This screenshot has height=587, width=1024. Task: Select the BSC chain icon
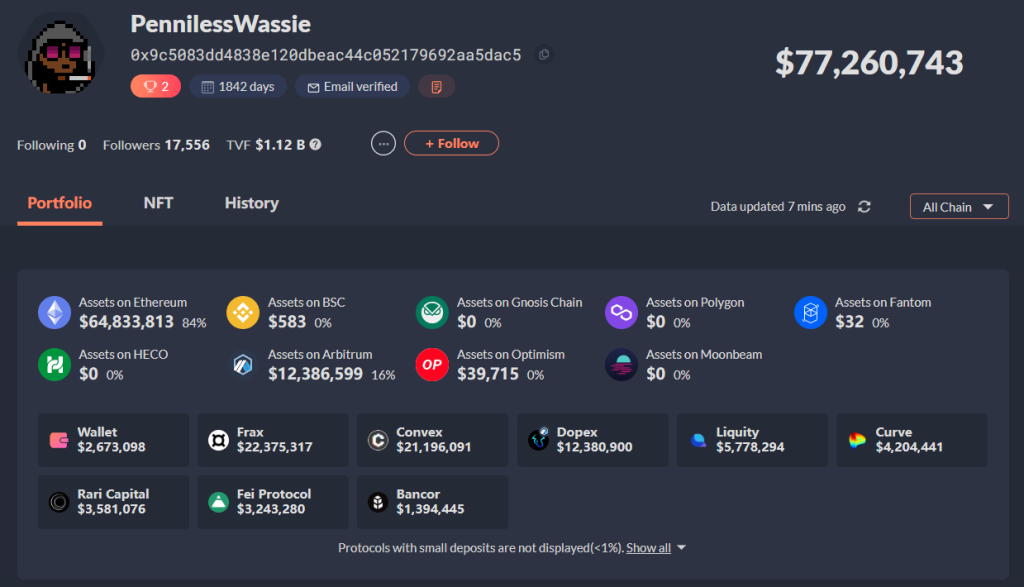243,312
